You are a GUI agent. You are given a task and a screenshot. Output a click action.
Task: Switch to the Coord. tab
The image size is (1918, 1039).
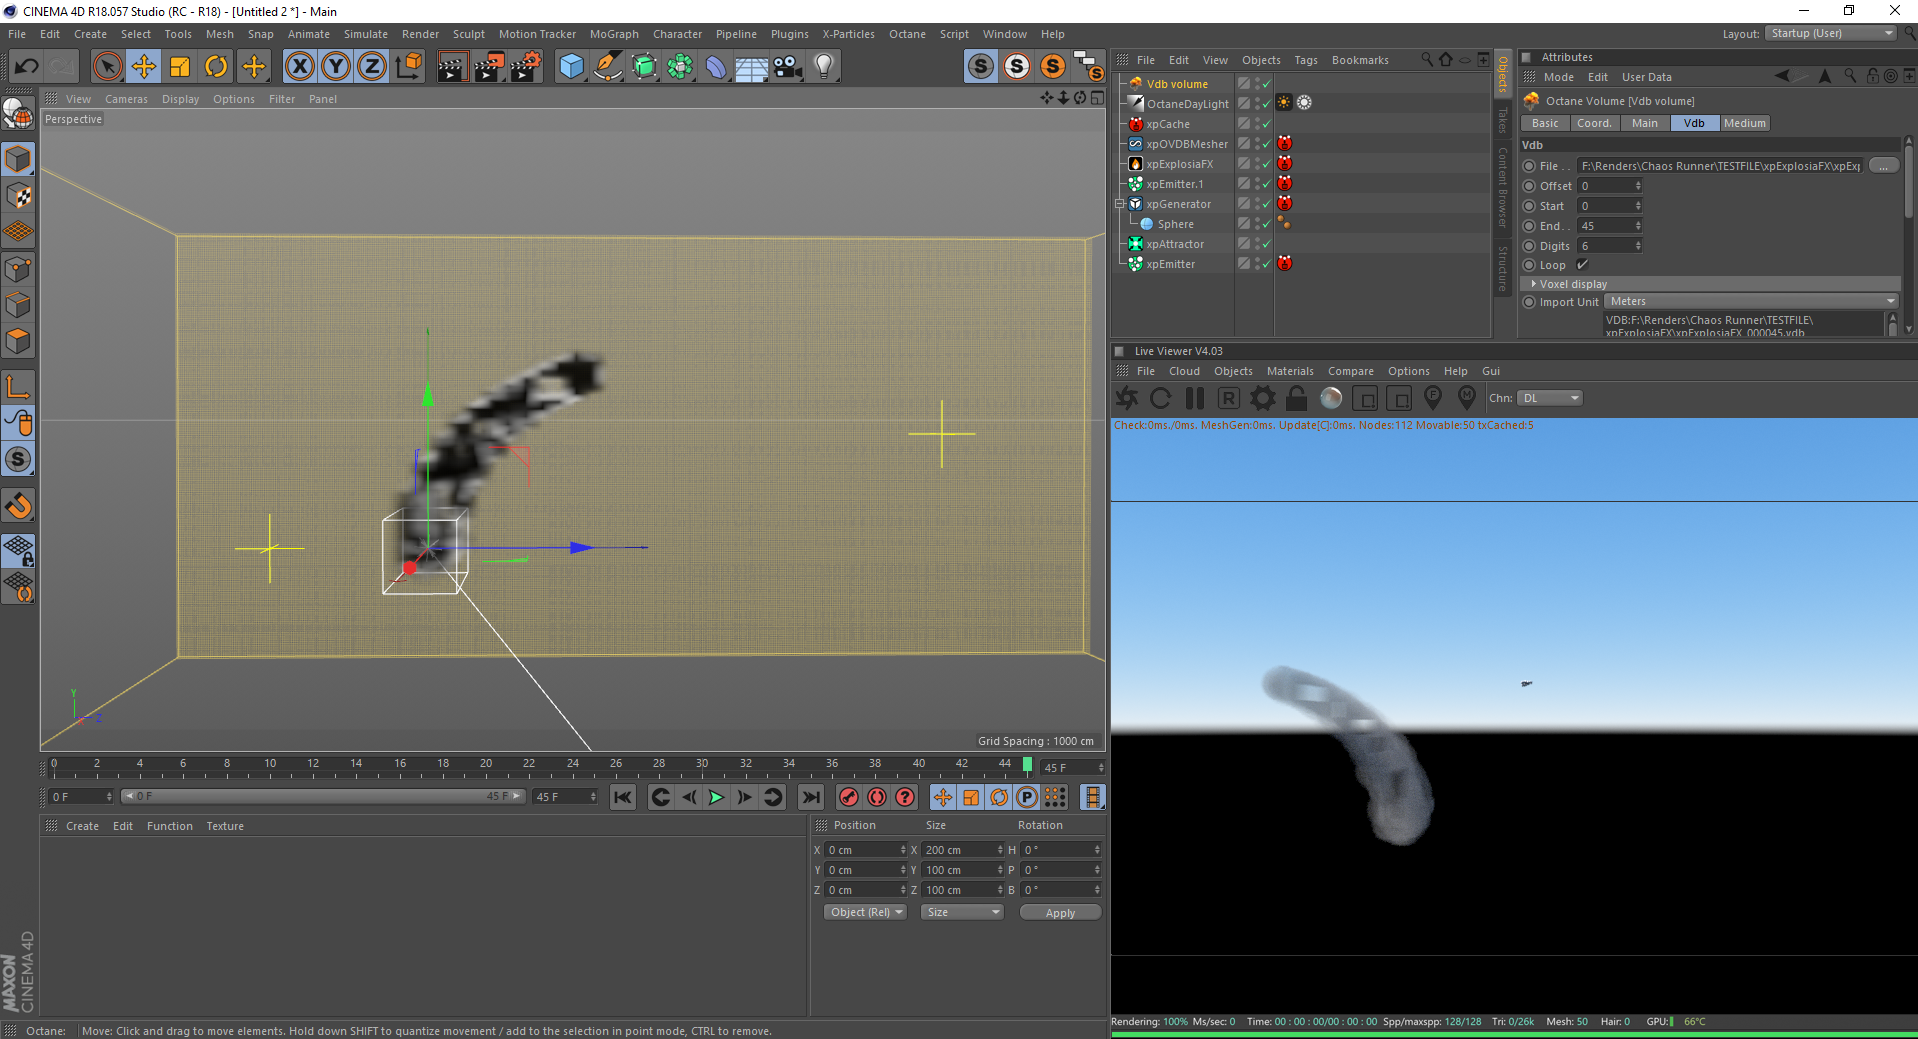[x=1594, y=123]
